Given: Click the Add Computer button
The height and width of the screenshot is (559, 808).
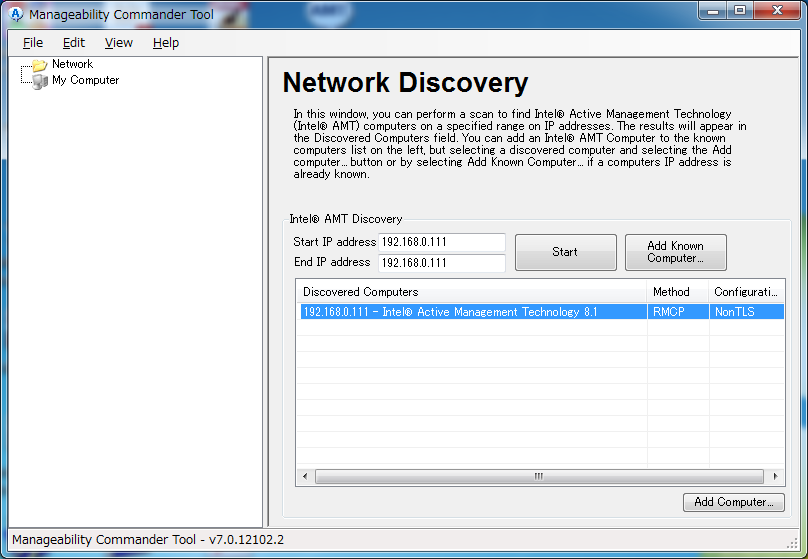Looking at the screenshot, I should tap(734, 502).
